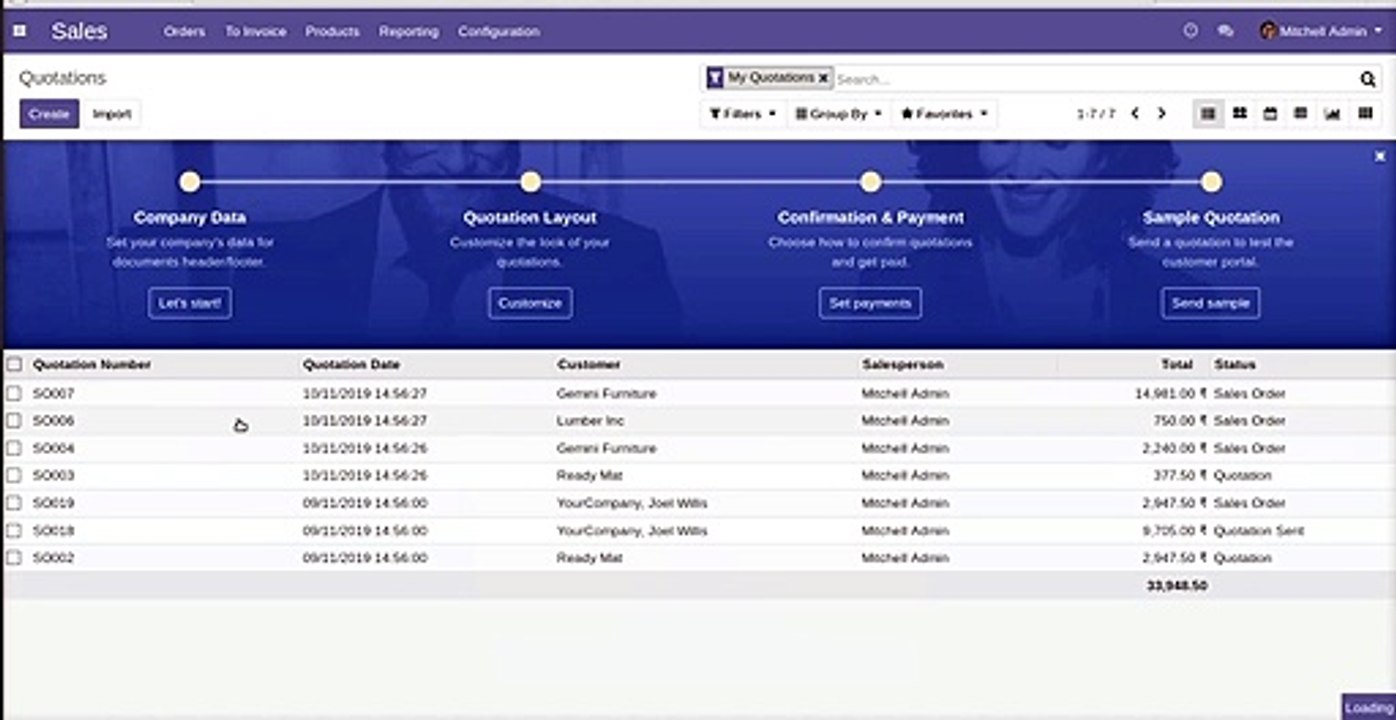Focus the Search input field
Image resolution: width=1396 pixels, height=720 pixels.
tap(1095, 79)
